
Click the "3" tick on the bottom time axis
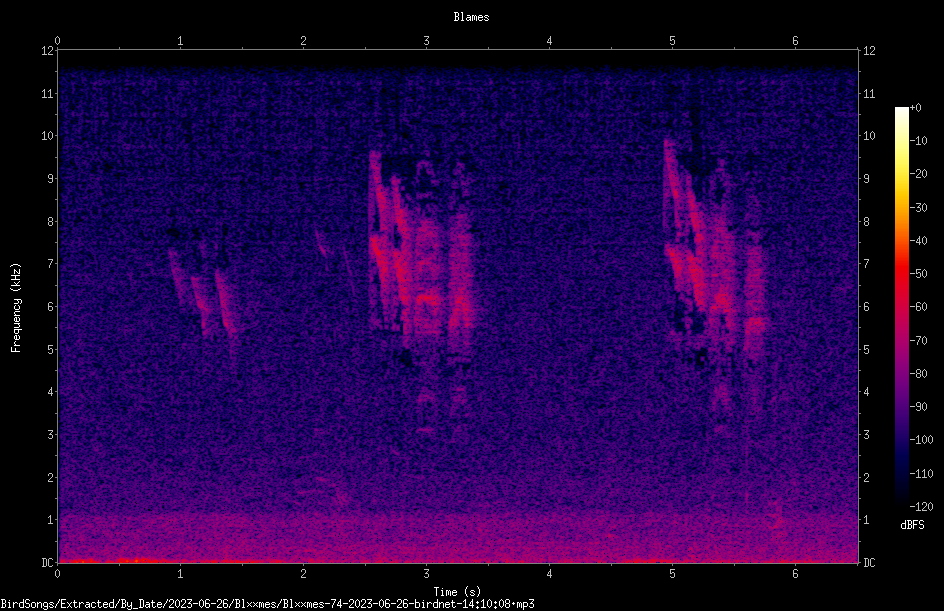click(426, 574)
